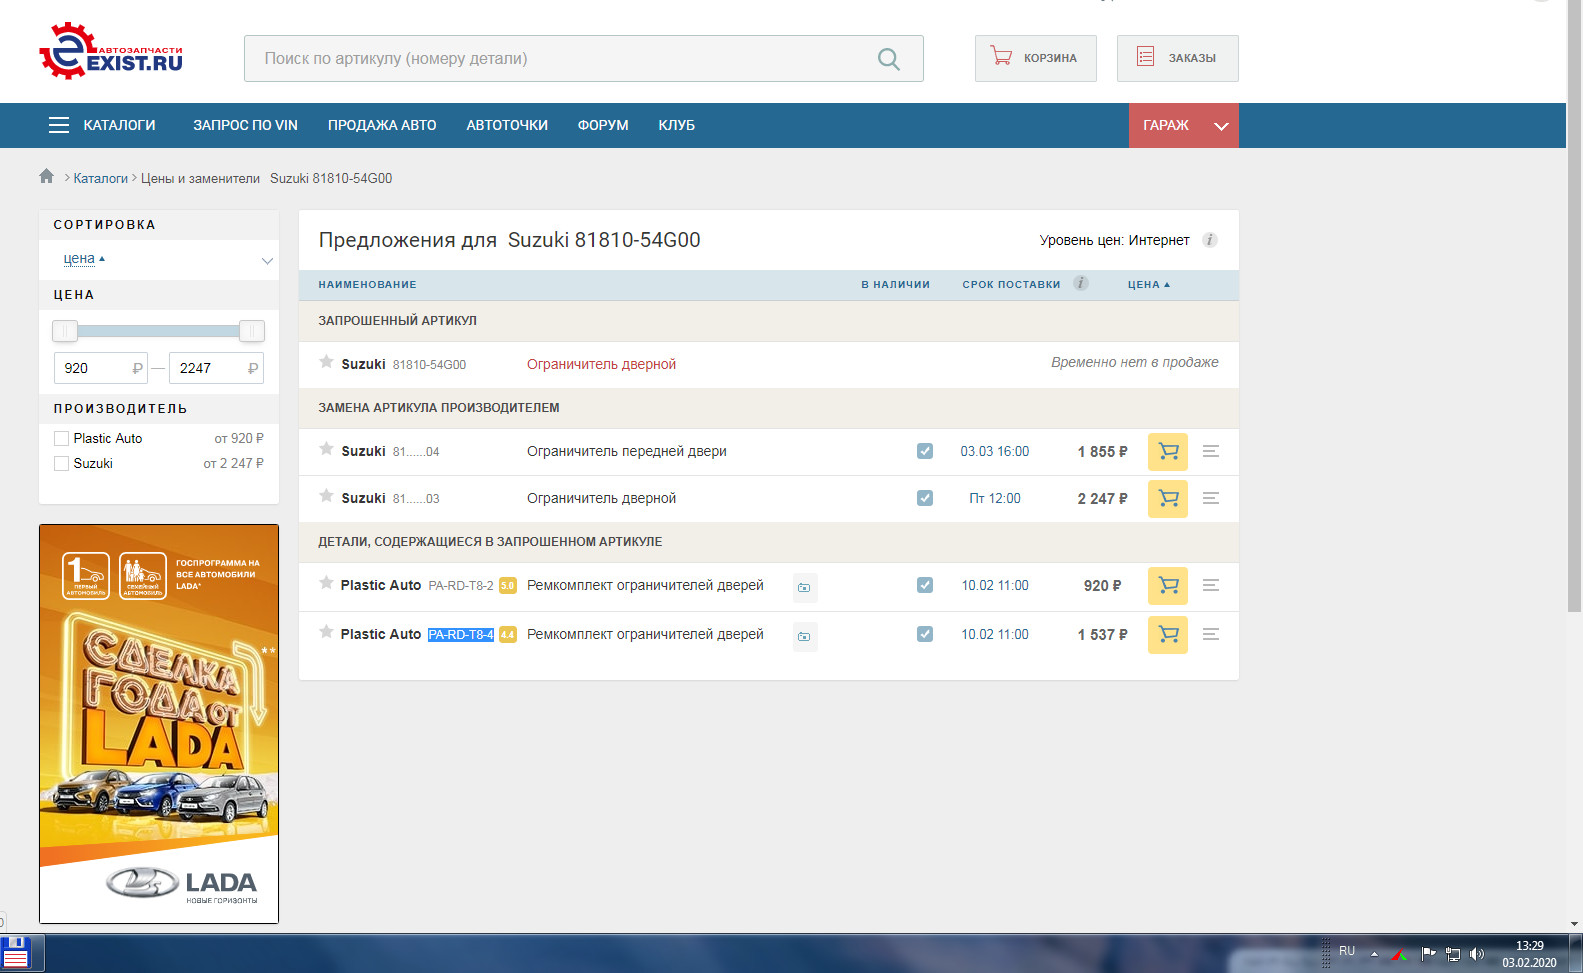Viewport: 1583px width, 973px height.
Task: Favorite the Suzuki 81......03 star
Action: (x=326, y=496)
